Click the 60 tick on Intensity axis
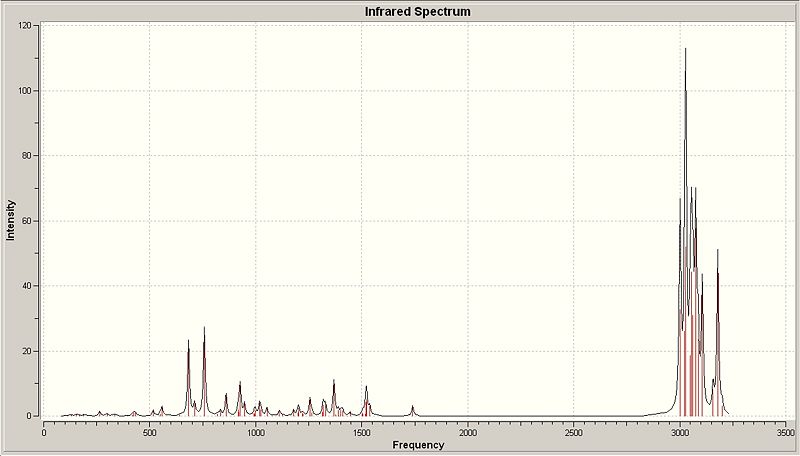Image resolution: width=800 pixels, height=456 pixels. [x=27, y=221]
